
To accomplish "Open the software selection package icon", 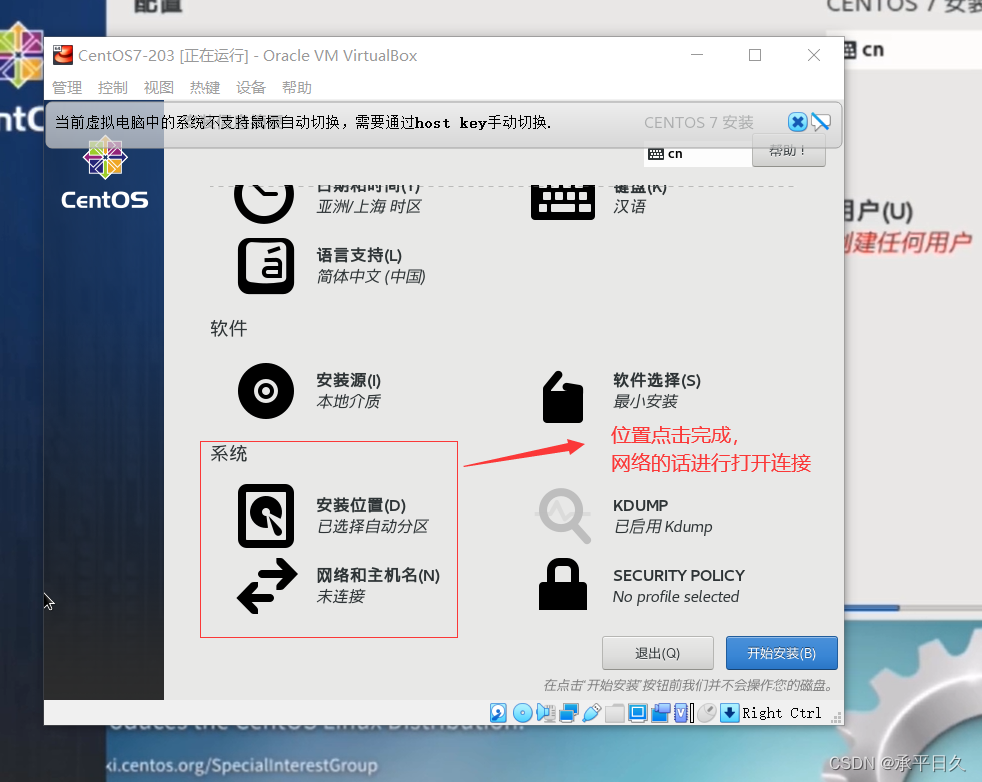I will click(562, 397).
